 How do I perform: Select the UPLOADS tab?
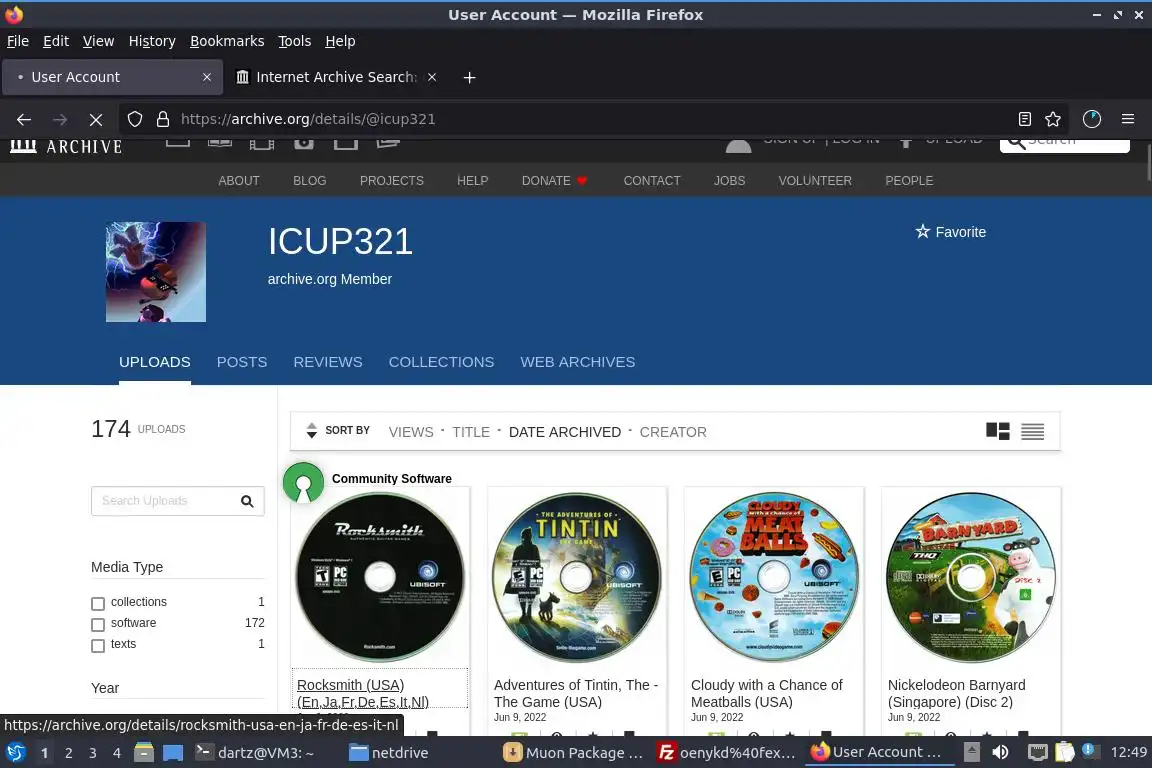click(154, 362)
